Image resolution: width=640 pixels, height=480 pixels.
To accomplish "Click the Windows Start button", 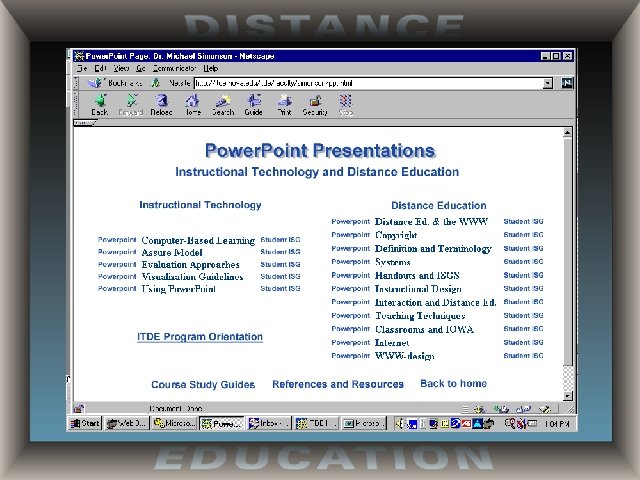I will [x=85, y=424].
